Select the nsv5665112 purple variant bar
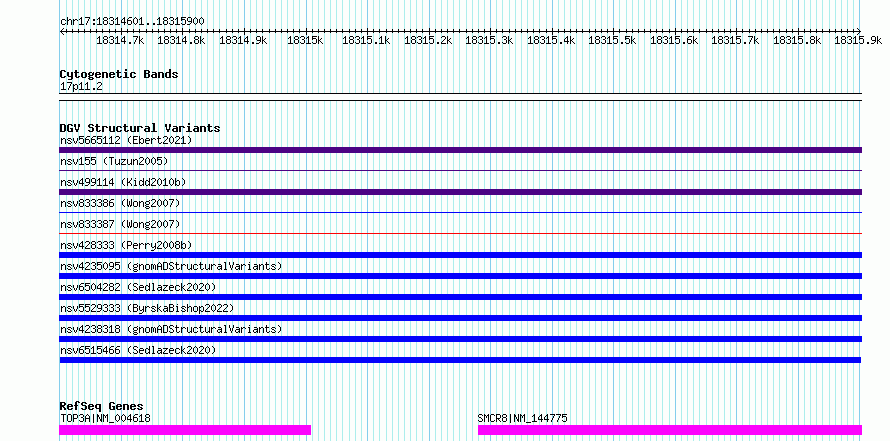The image size is (890, 441). pos(460,150)
